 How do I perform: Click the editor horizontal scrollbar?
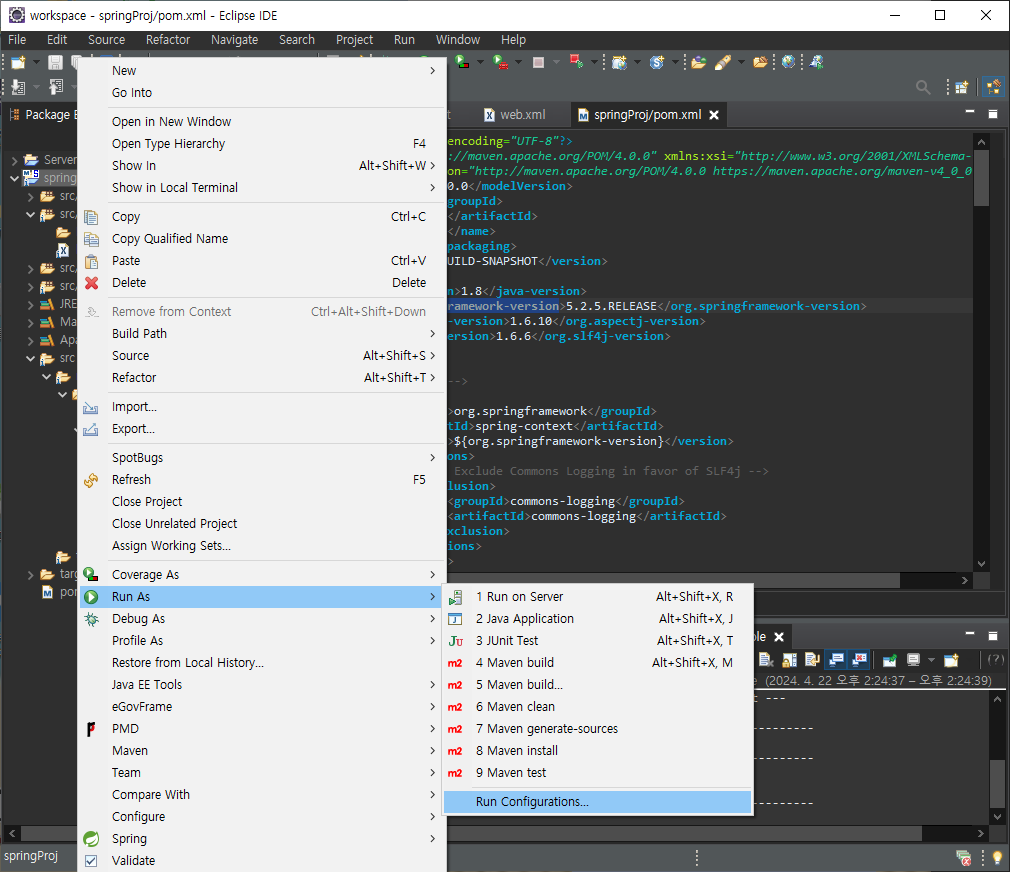(674, 580)
